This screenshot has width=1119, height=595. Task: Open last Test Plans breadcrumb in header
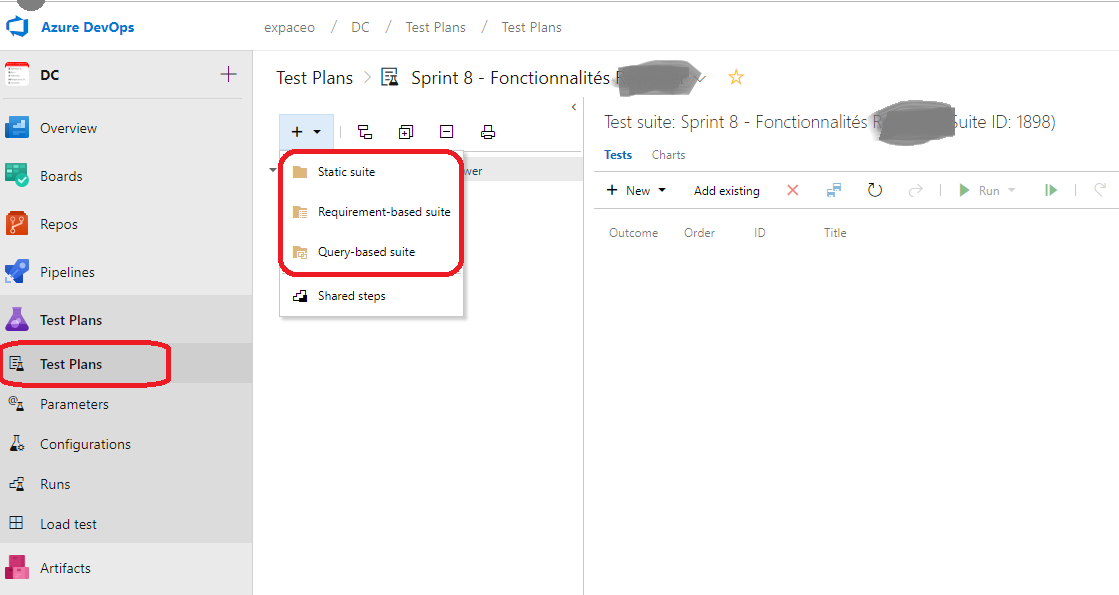point(531,27)
